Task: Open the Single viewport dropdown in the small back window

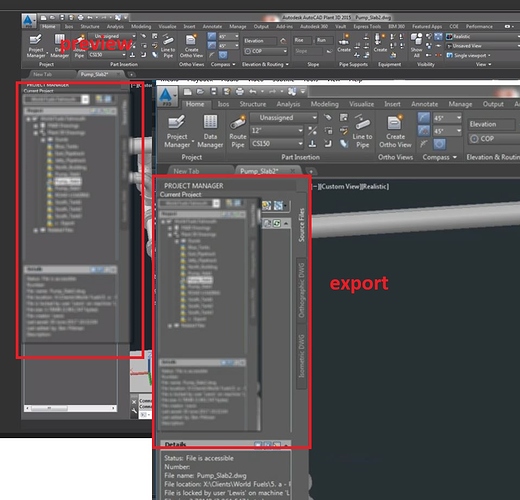Action: click(x=469, y=55)
